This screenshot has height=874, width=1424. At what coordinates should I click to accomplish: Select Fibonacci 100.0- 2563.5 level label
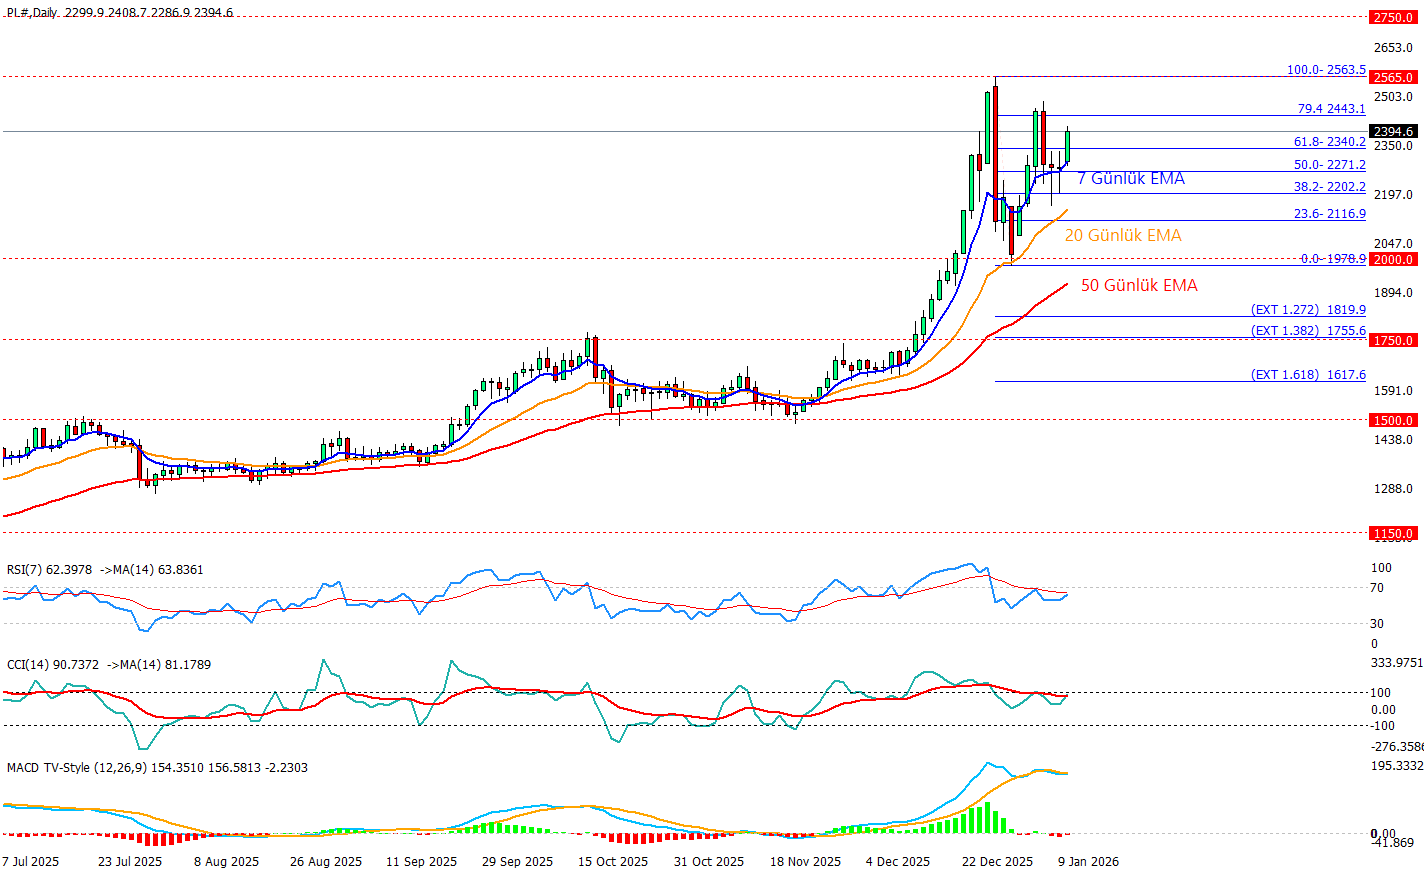[x=1325, y=70]
